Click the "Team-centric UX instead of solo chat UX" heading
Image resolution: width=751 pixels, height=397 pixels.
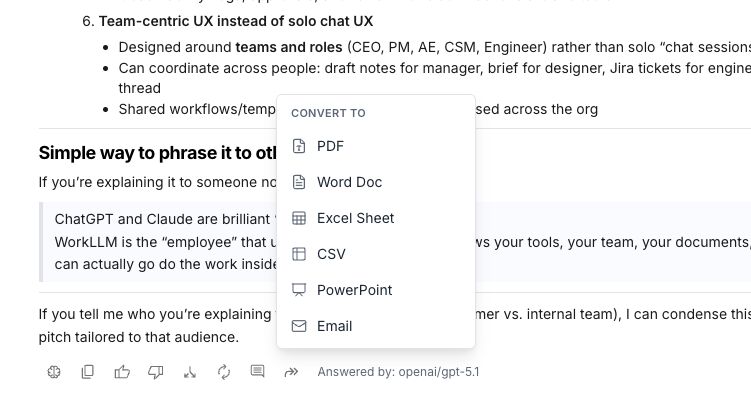[236, 21]
